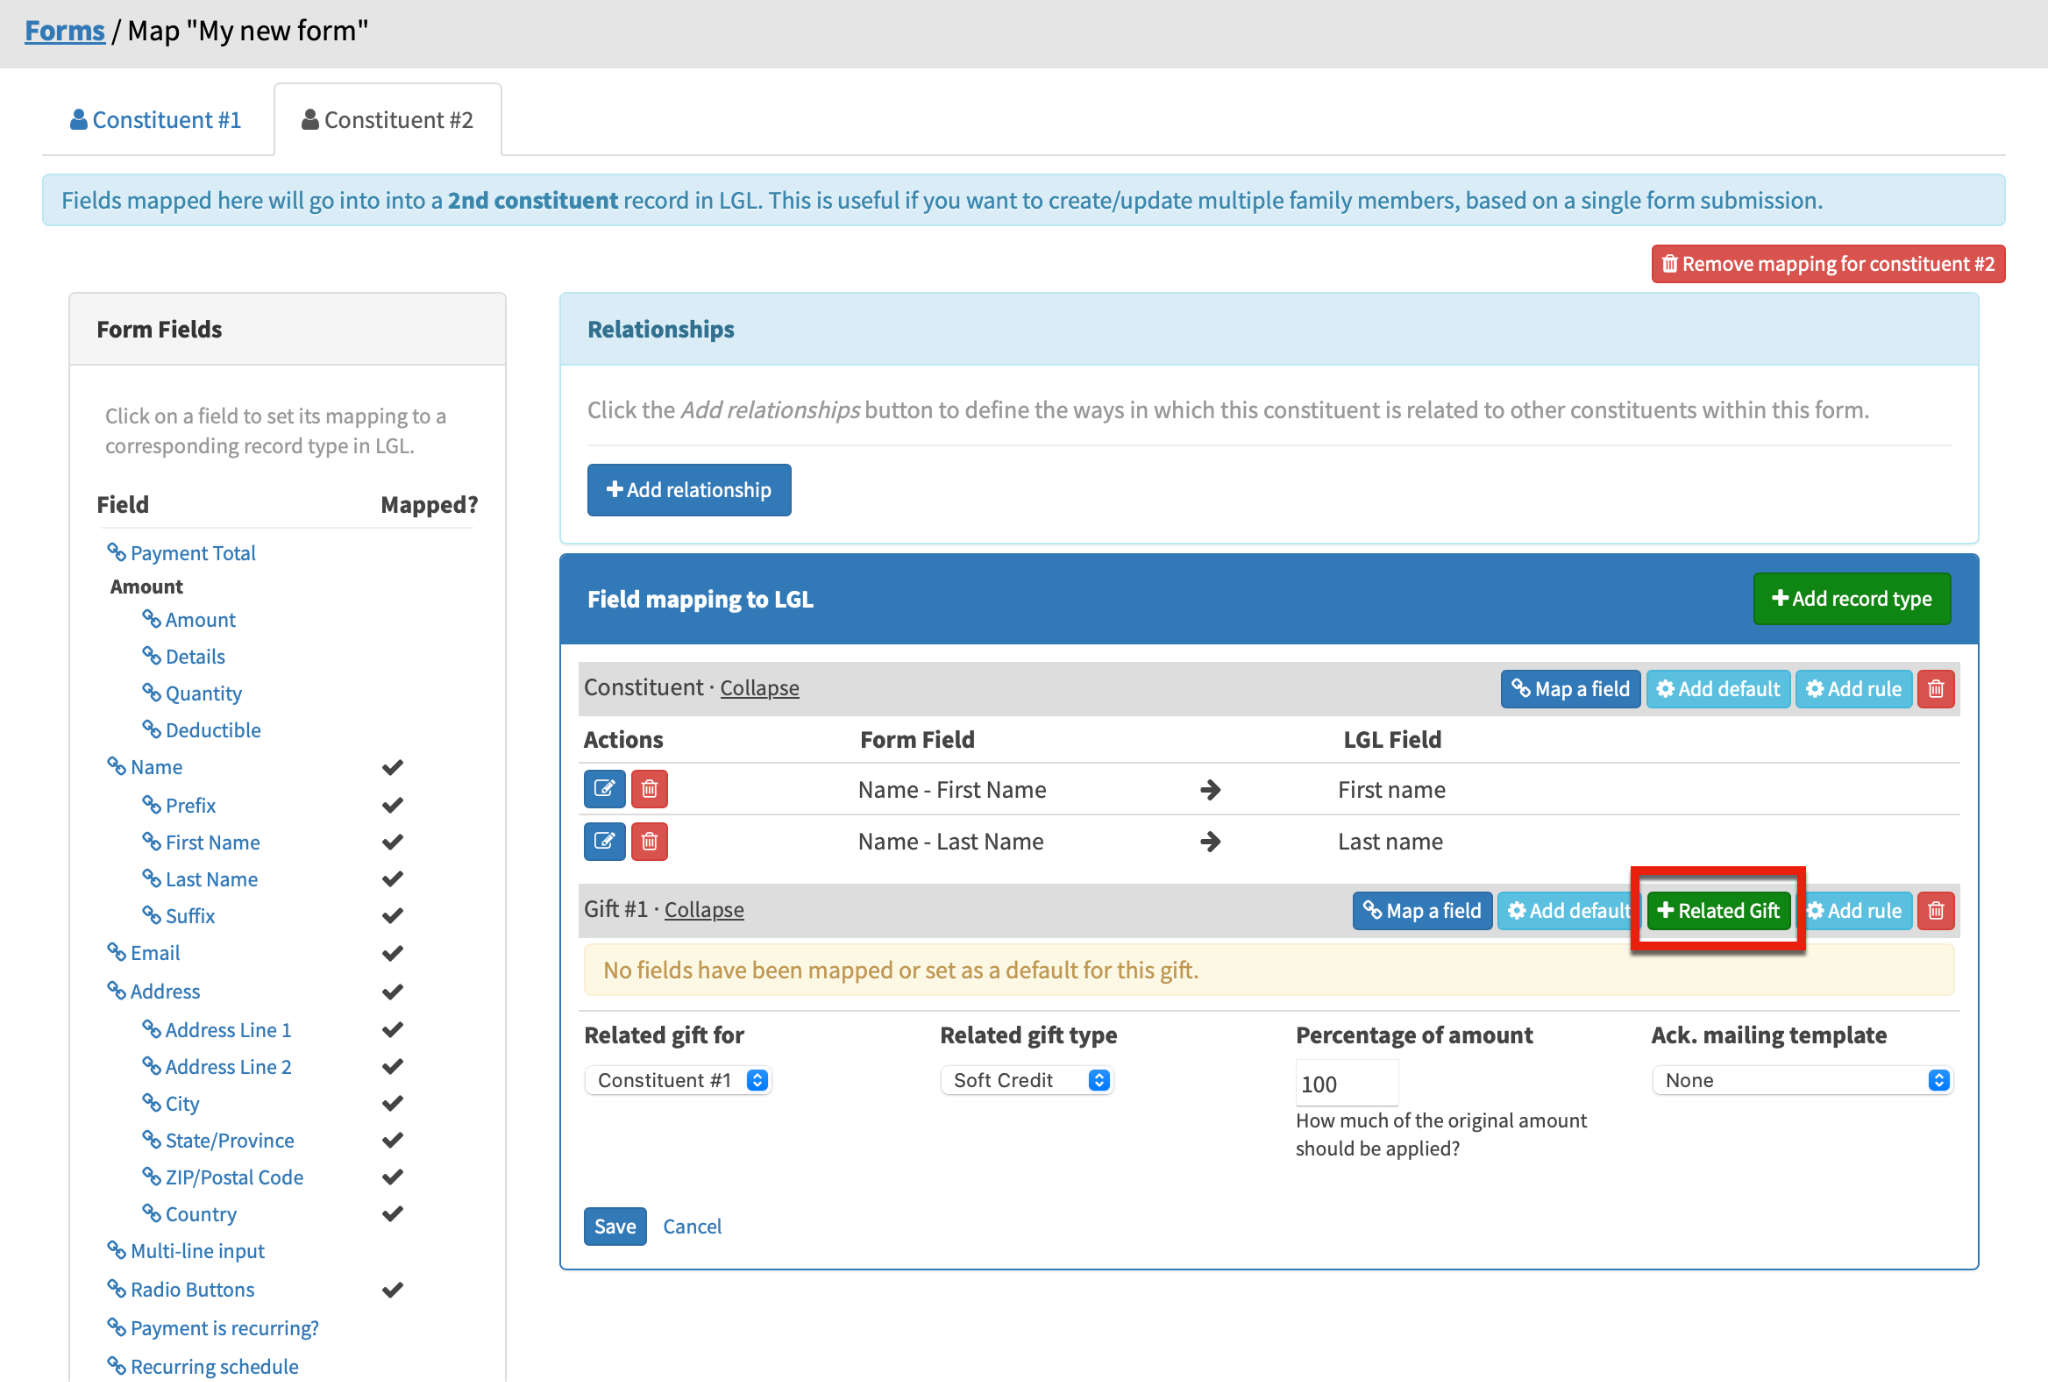The image size is (2048, 1382).
Task: Add default for Constituent section
Action: tap(1717, 689)
